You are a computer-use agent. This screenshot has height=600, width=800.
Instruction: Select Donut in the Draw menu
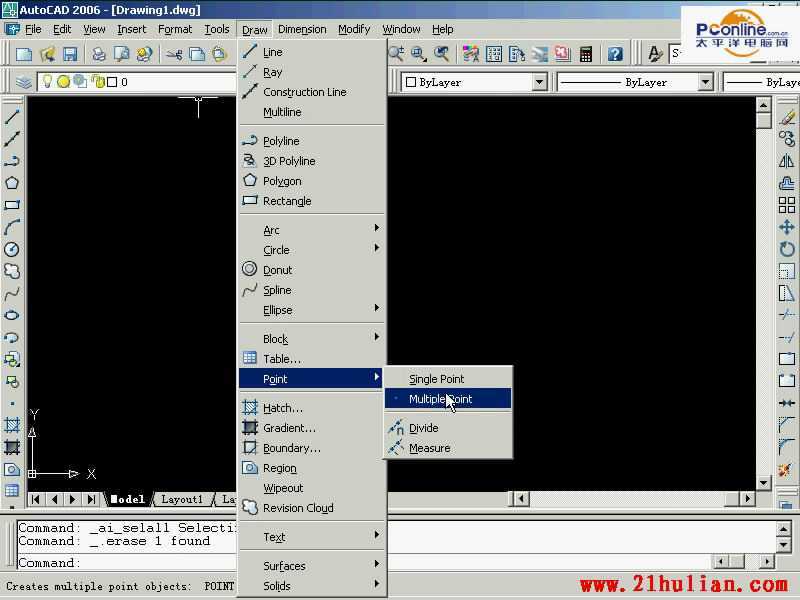[x=311, y=270]
